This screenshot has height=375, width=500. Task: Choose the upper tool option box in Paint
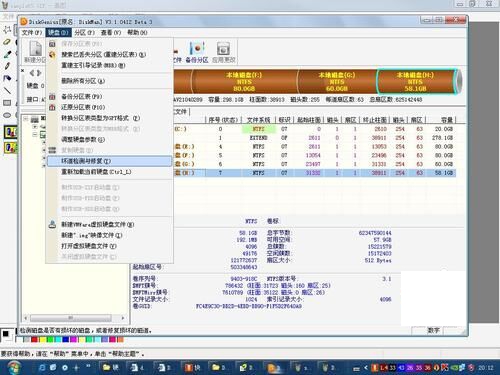(x=10, y=132)
